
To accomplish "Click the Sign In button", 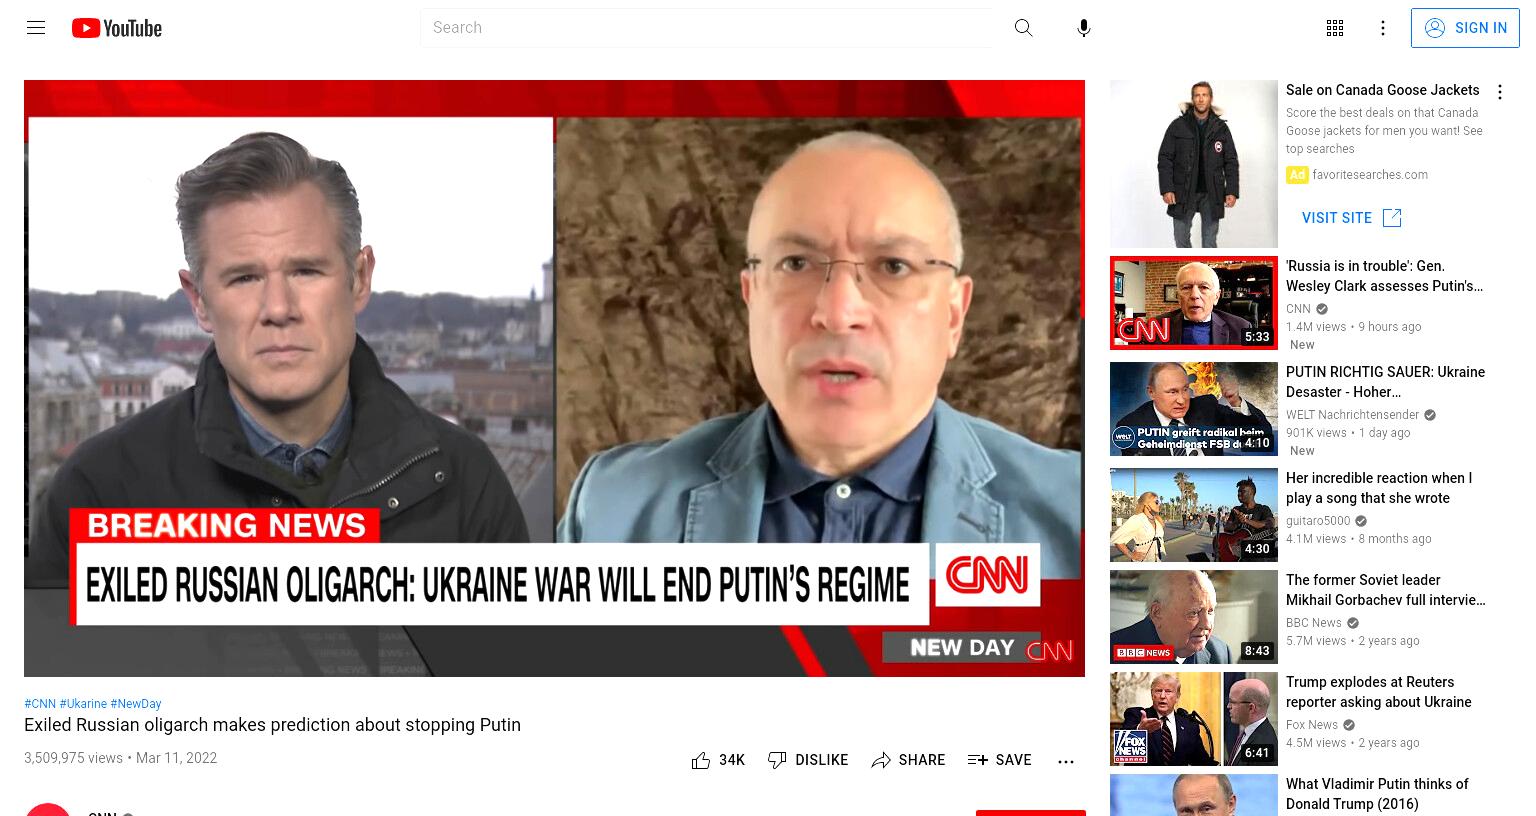I will click(1465, 28).
